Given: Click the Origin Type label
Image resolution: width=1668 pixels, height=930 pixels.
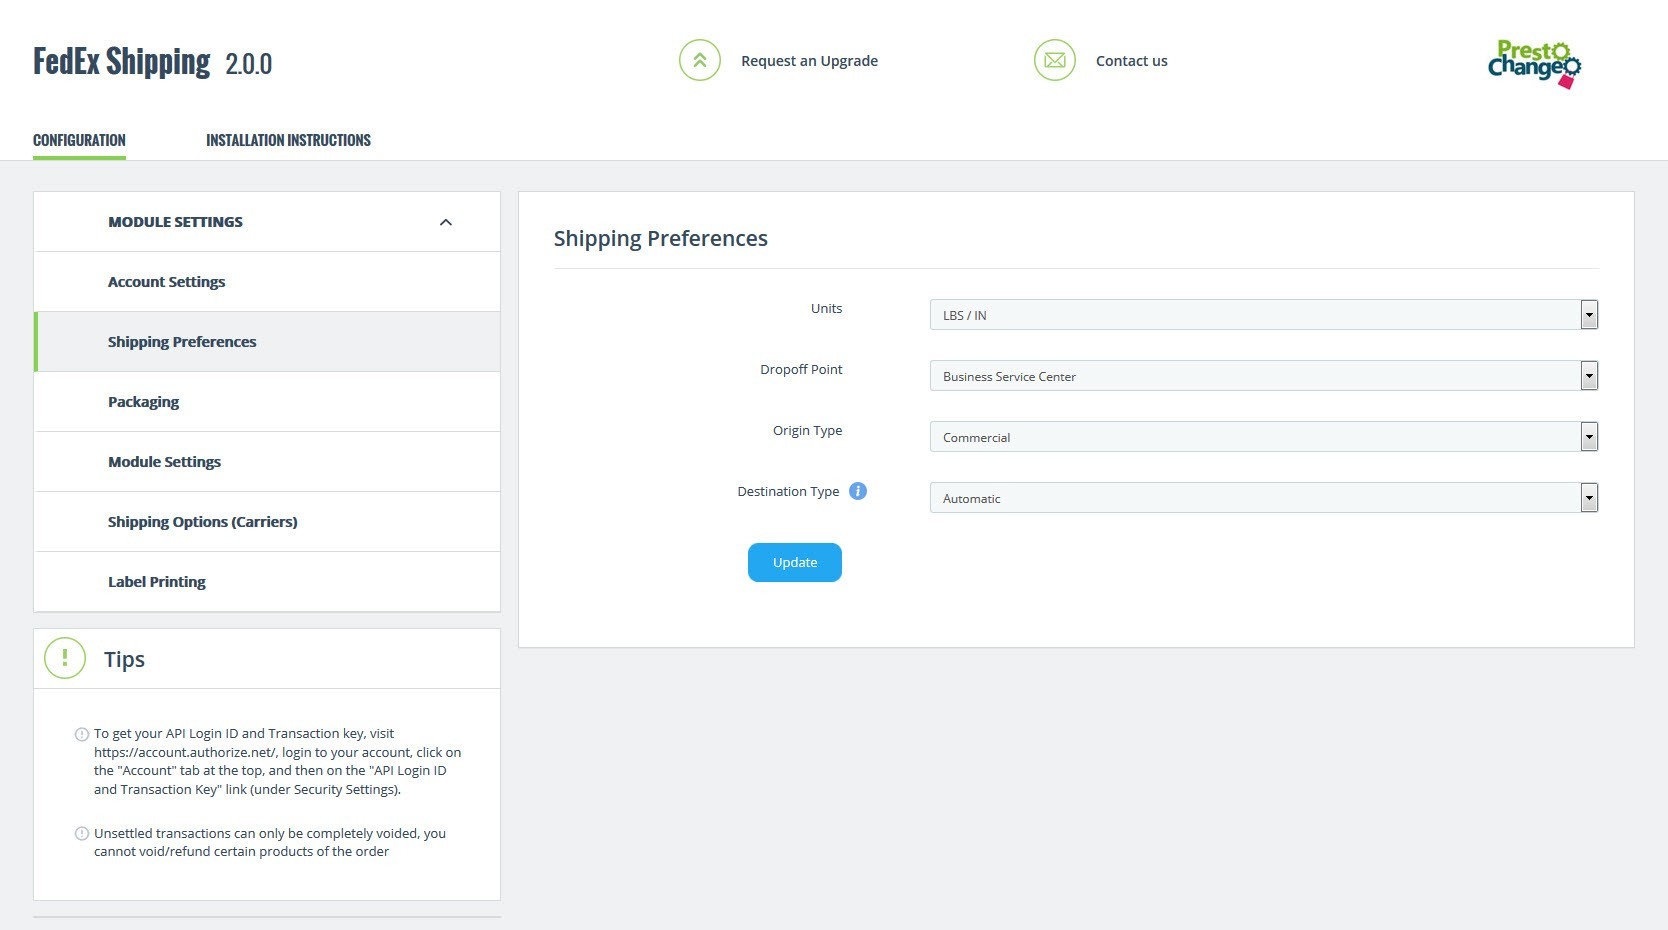Looking at the screenshot, I should click(x=807, y=431).
